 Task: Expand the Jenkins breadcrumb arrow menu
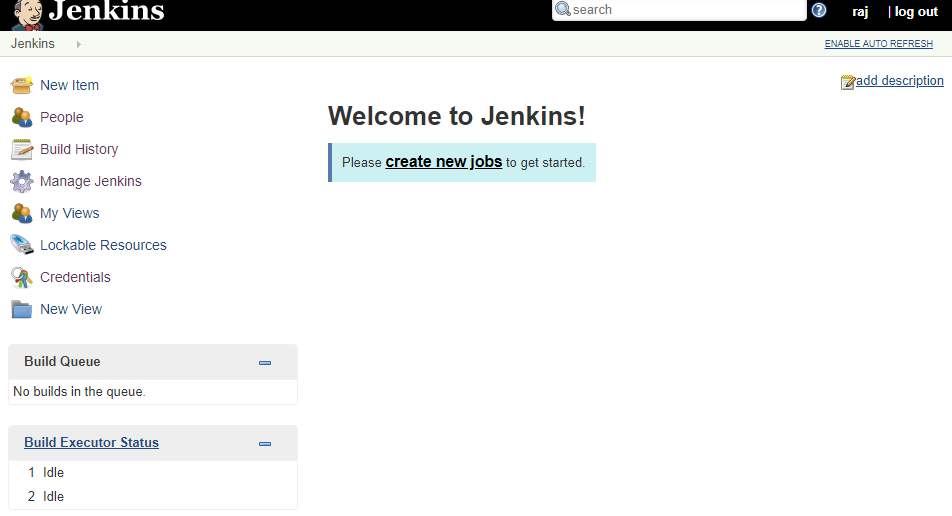78,44
